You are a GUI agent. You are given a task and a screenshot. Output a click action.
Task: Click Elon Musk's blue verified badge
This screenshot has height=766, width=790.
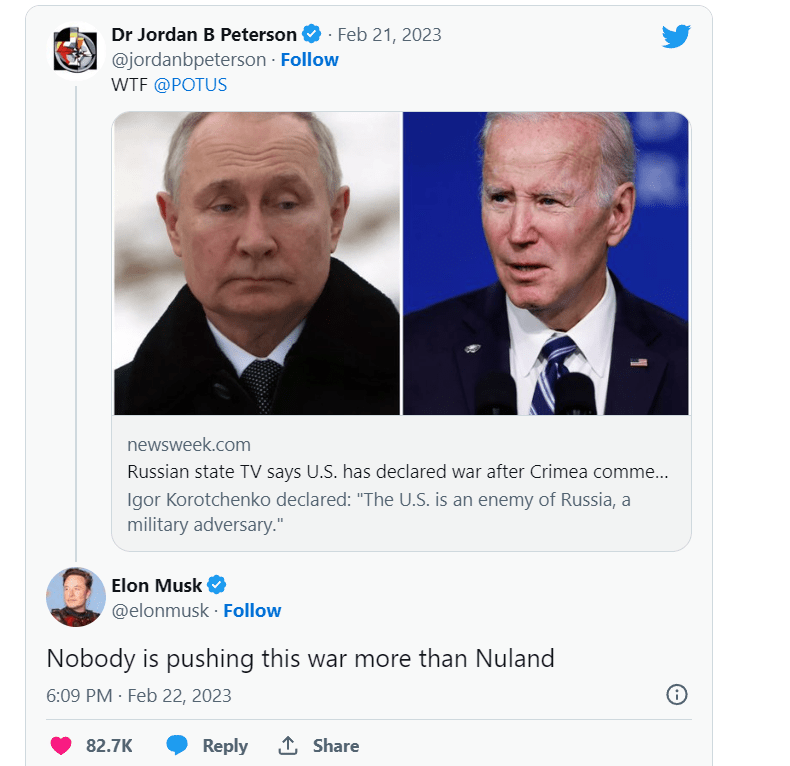pyautogui.click(x=217, y=585)
